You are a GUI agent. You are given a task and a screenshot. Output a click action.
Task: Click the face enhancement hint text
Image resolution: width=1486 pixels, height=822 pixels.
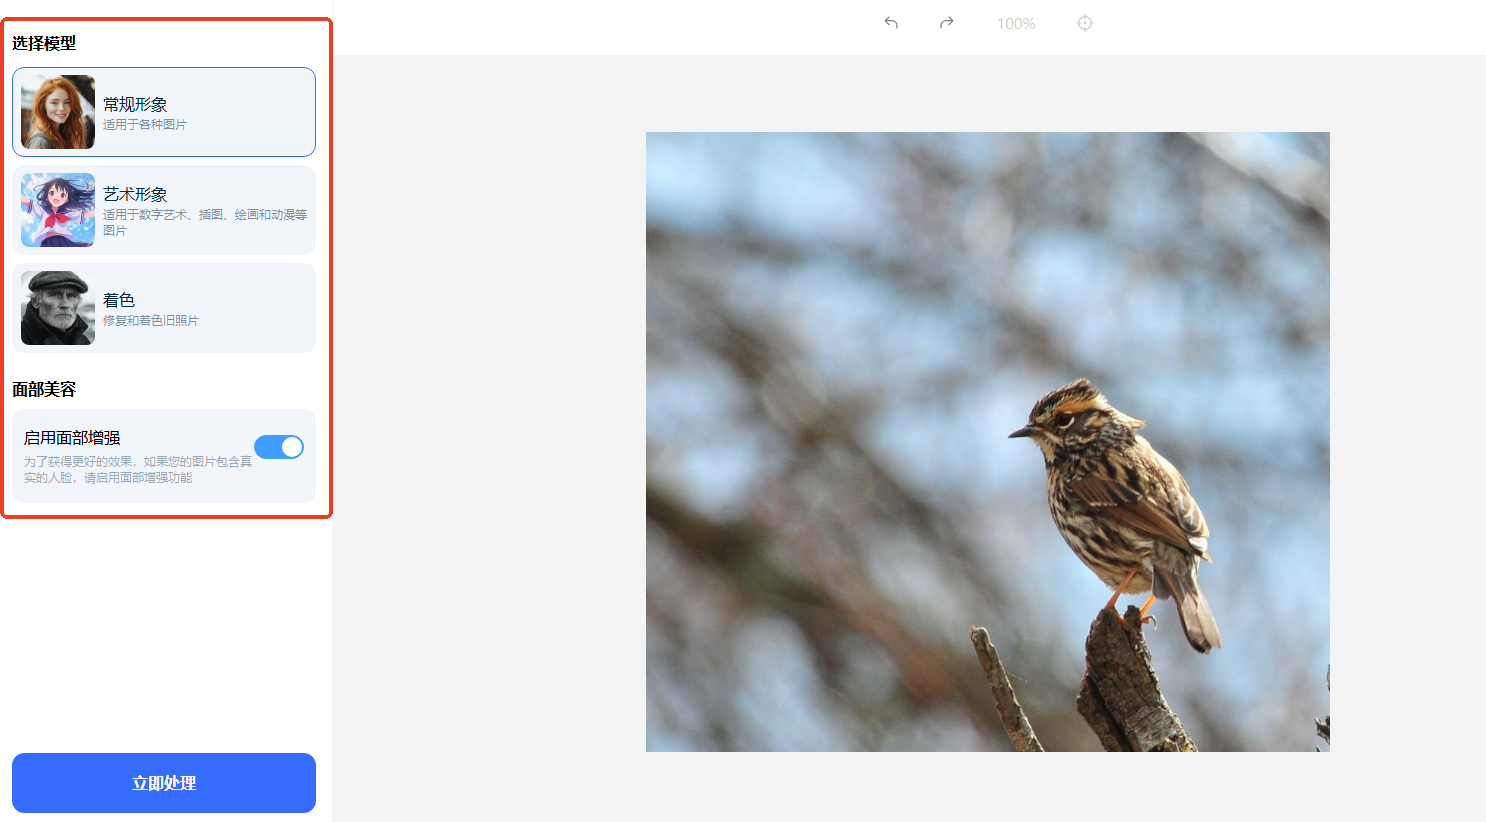click(x=138, y=470)
